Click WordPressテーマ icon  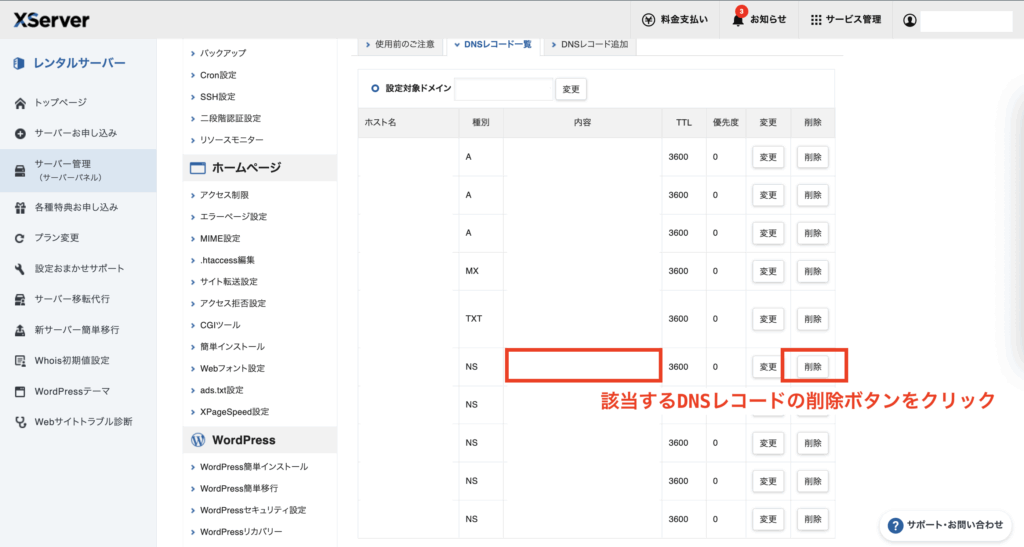click(x=20, y=392)
